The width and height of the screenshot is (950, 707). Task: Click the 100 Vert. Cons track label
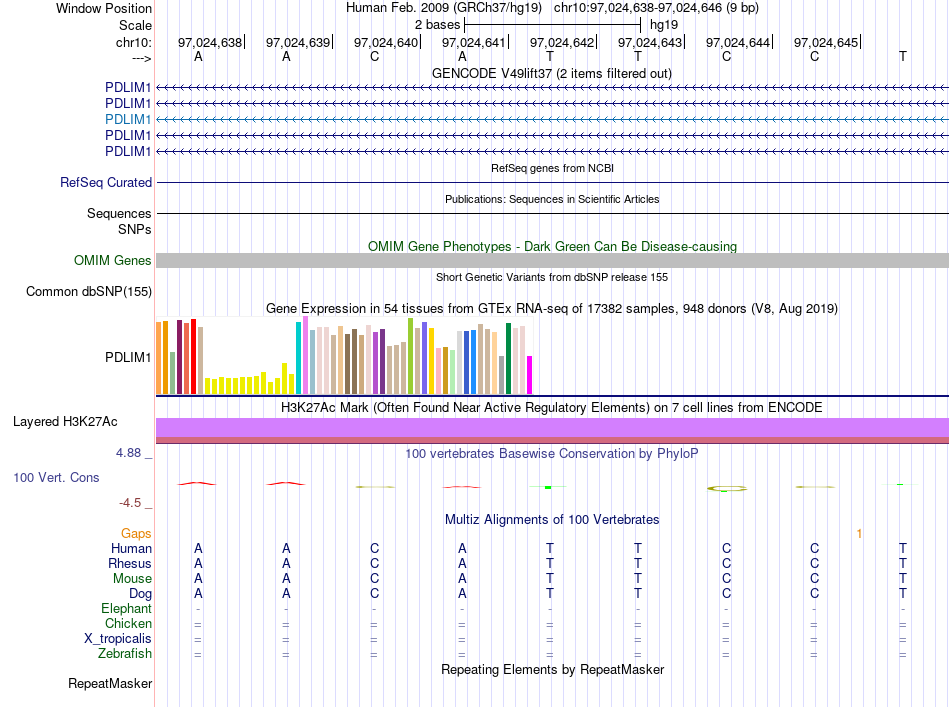[x=56, y=477]
